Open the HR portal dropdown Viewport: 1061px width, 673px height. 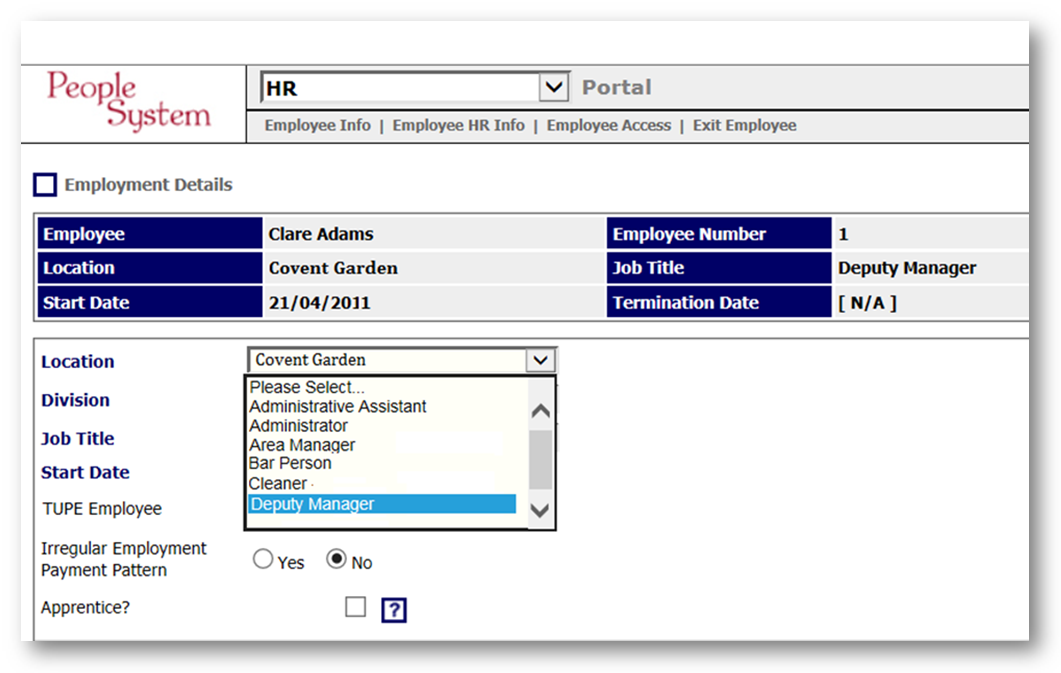click(553, 88)
